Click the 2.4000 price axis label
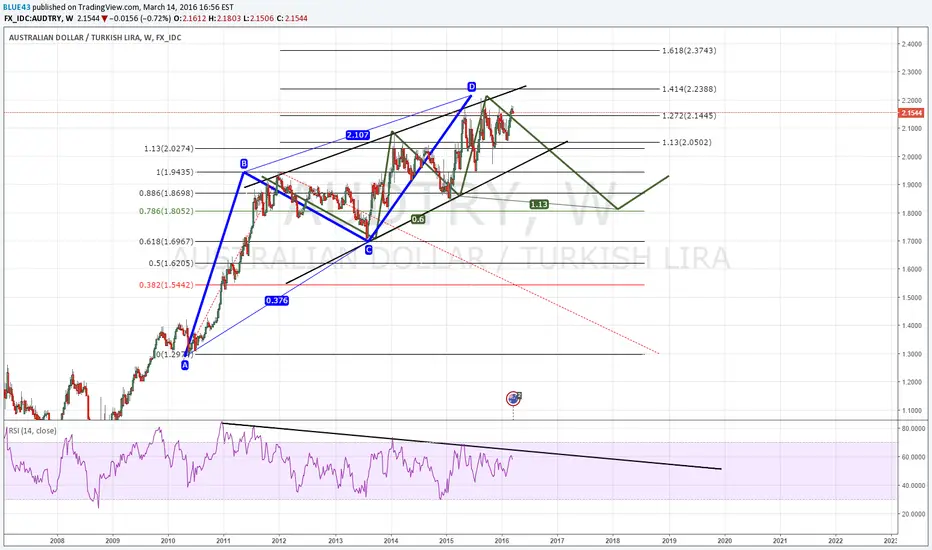This screenshot has height=550, width=932. click(911, 45)
